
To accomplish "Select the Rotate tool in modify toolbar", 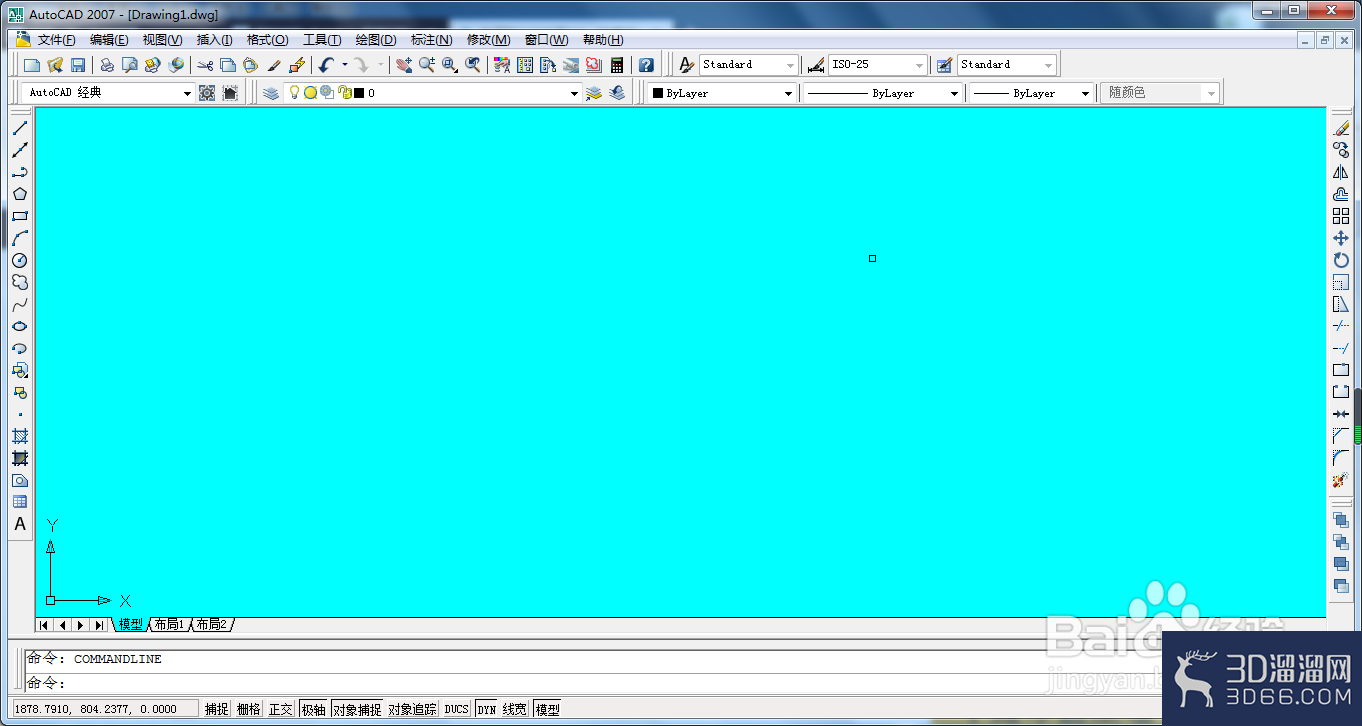I will click(x=1341, y=260).
